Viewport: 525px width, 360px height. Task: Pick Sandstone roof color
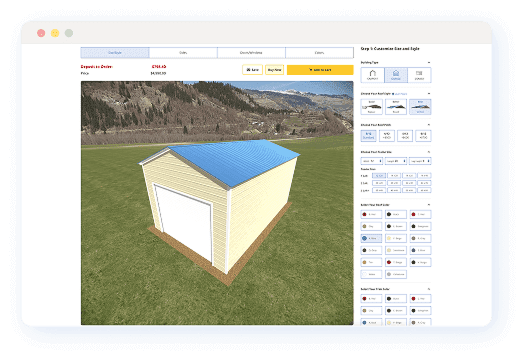point(396,250)
